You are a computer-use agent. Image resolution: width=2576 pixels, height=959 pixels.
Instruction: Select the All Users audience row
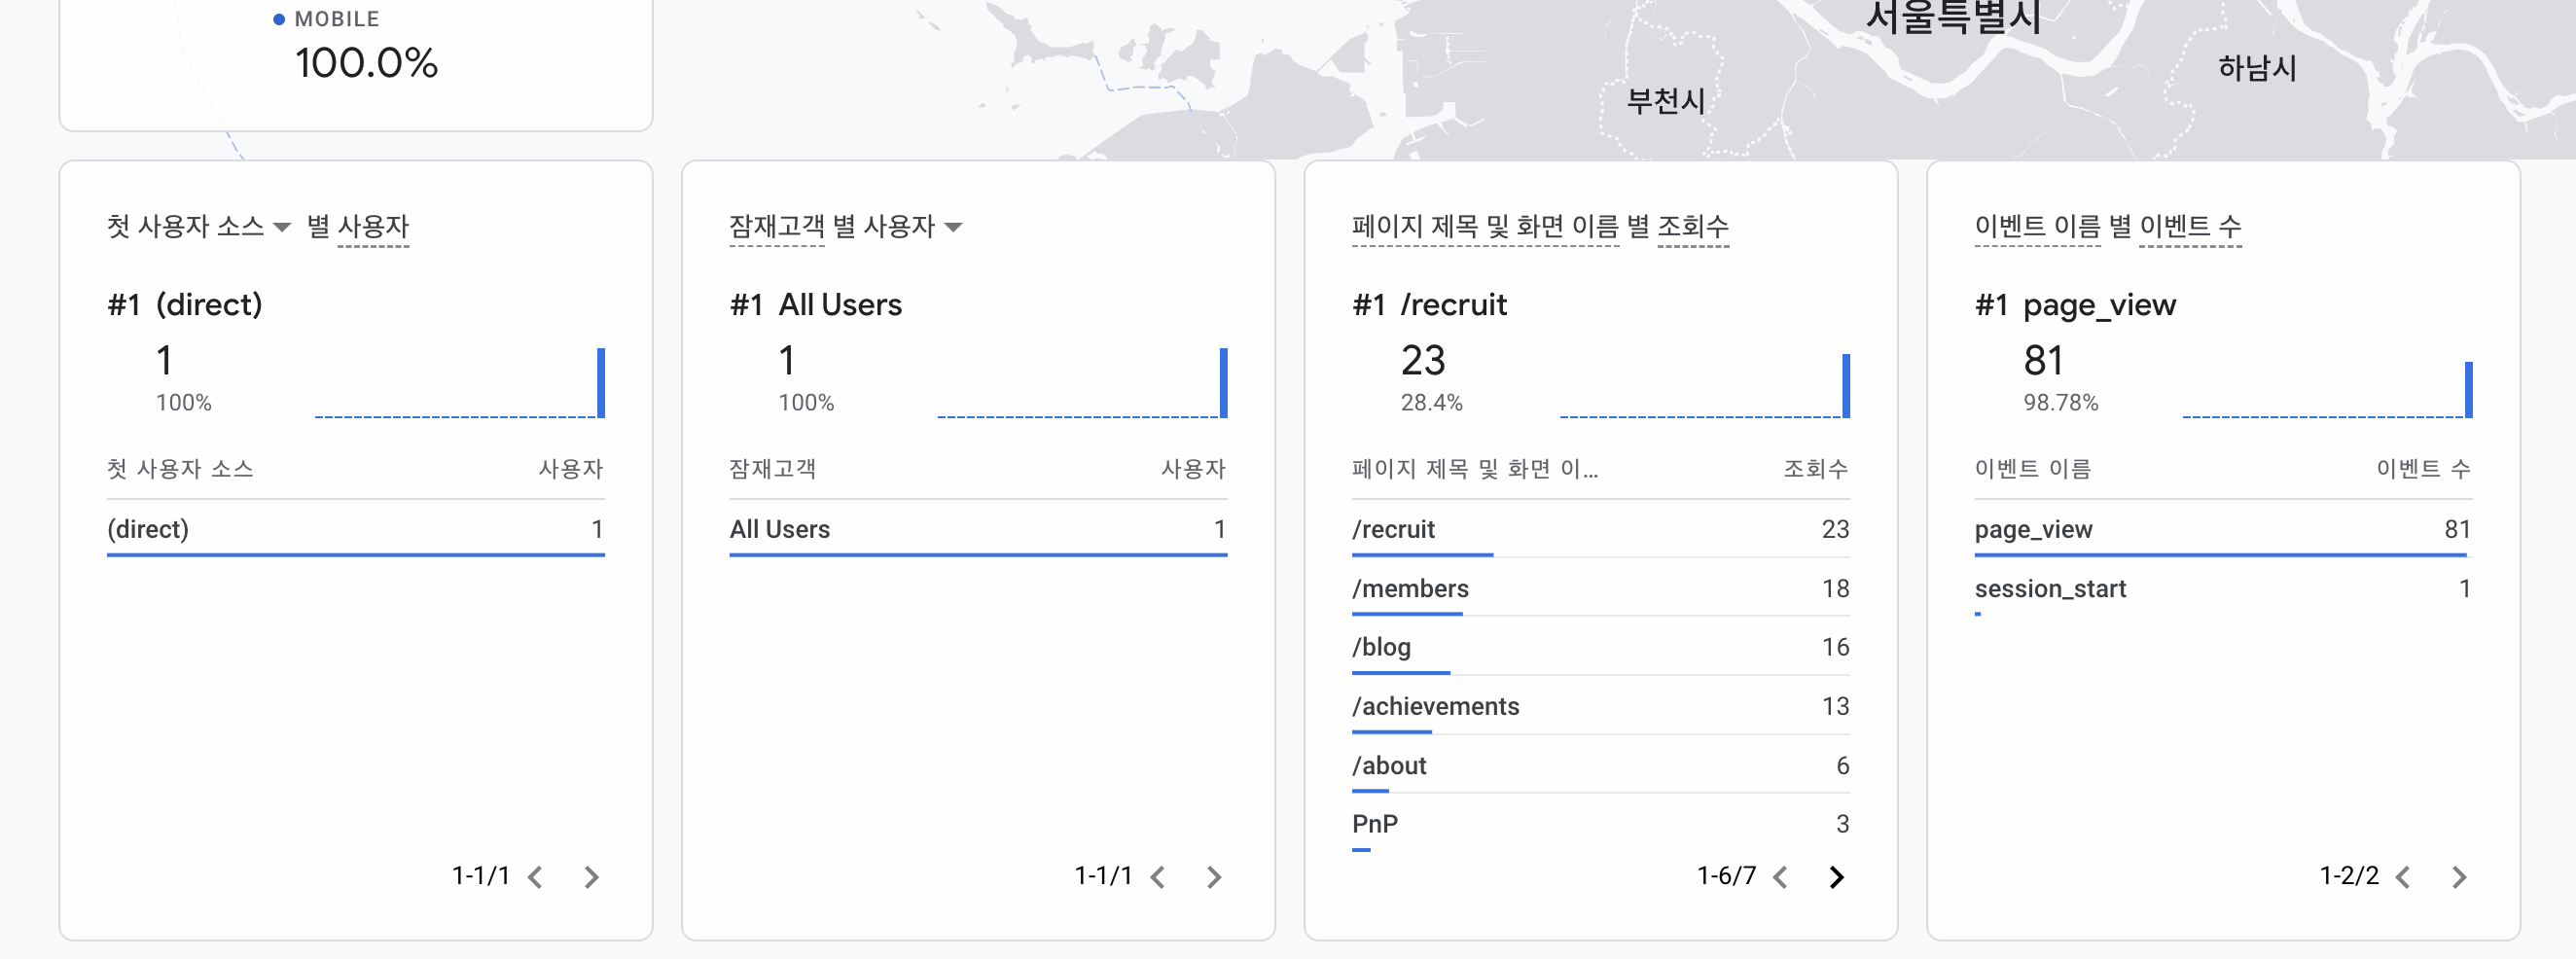(978, 529)
